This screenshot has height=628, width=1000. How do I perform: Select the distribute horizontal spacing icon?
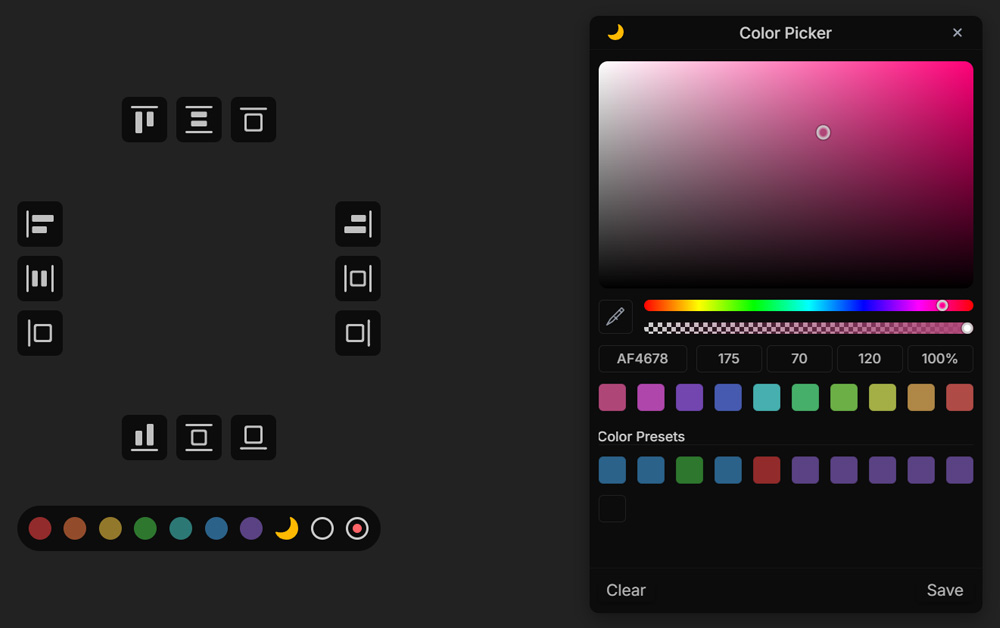coord(40,279)
